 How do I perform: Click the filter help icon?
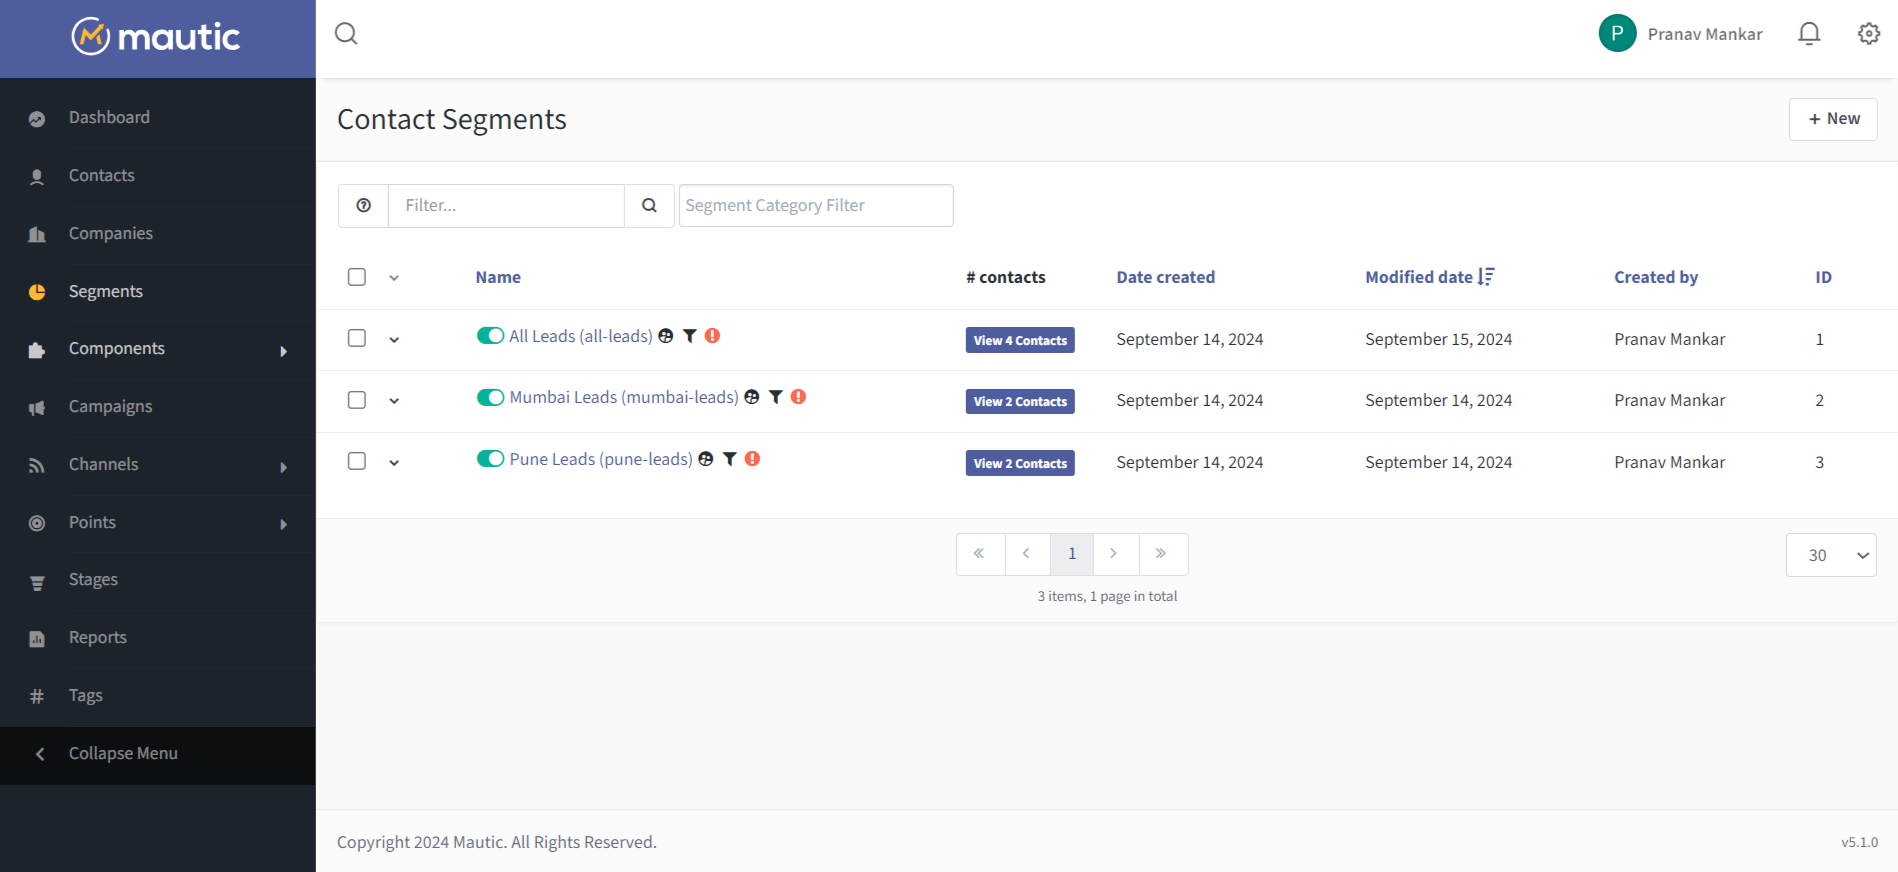pos(364,205)
